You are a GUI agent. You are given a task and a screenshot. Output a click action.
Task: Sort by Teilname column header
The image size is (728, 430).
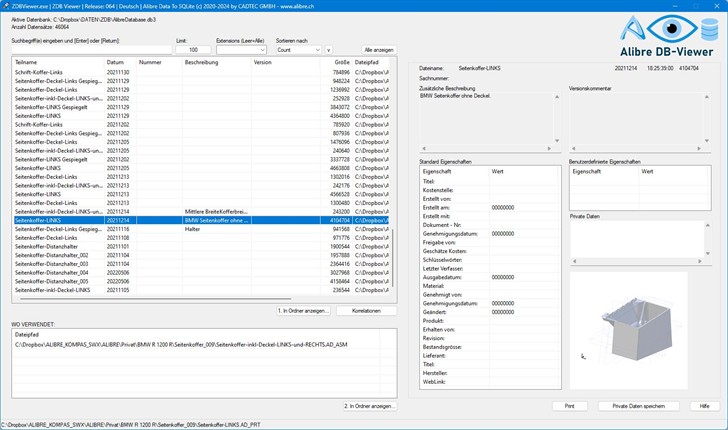click(58, 62)
